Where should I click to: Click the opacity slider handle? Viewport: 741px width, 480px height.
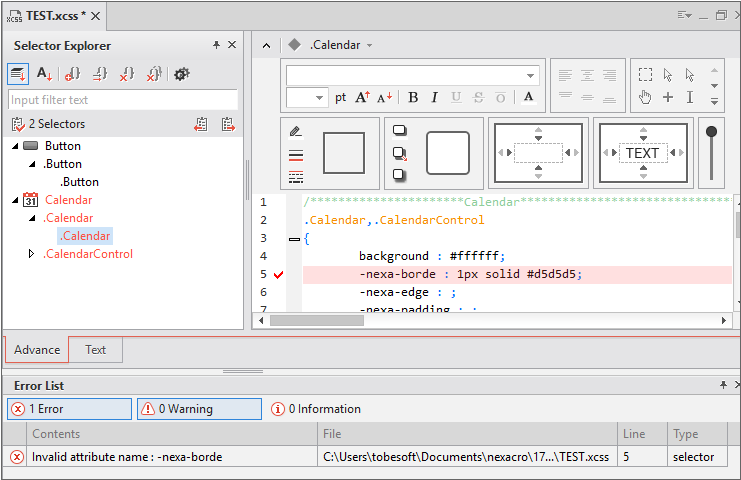[711, 131]
